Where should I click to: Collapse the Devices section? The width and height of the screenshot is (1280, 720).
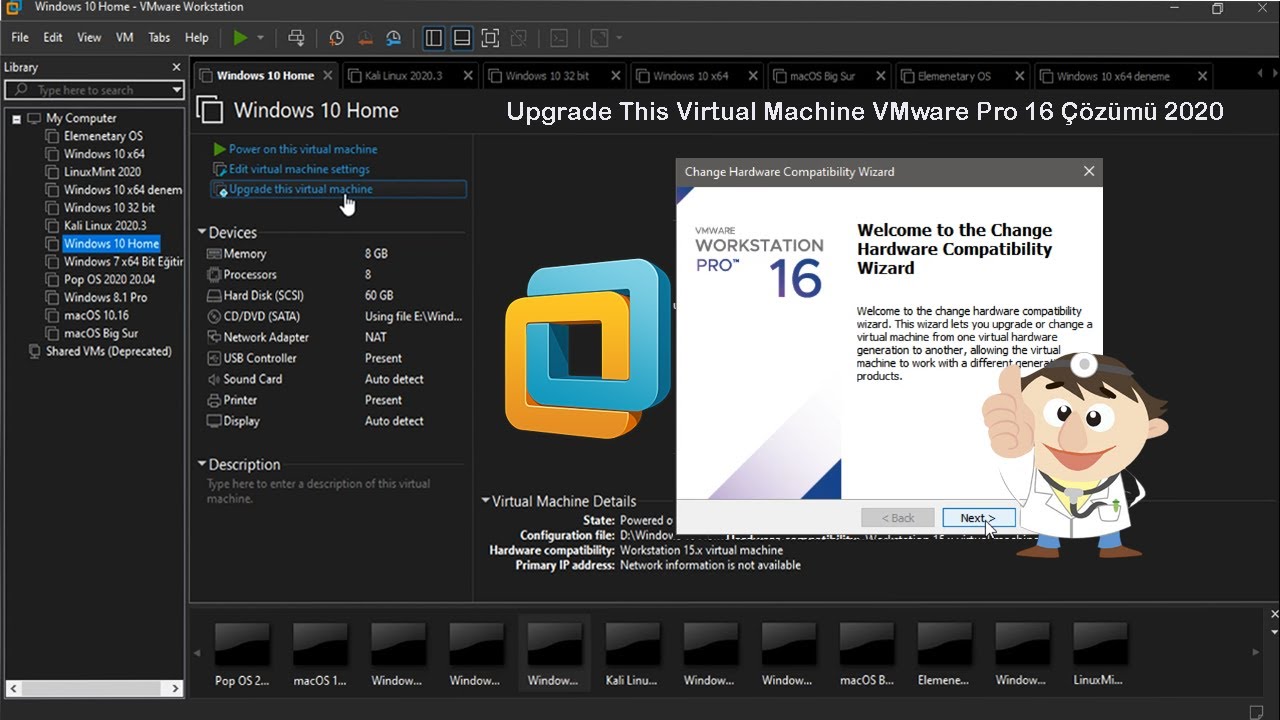[x=202, y=232]
